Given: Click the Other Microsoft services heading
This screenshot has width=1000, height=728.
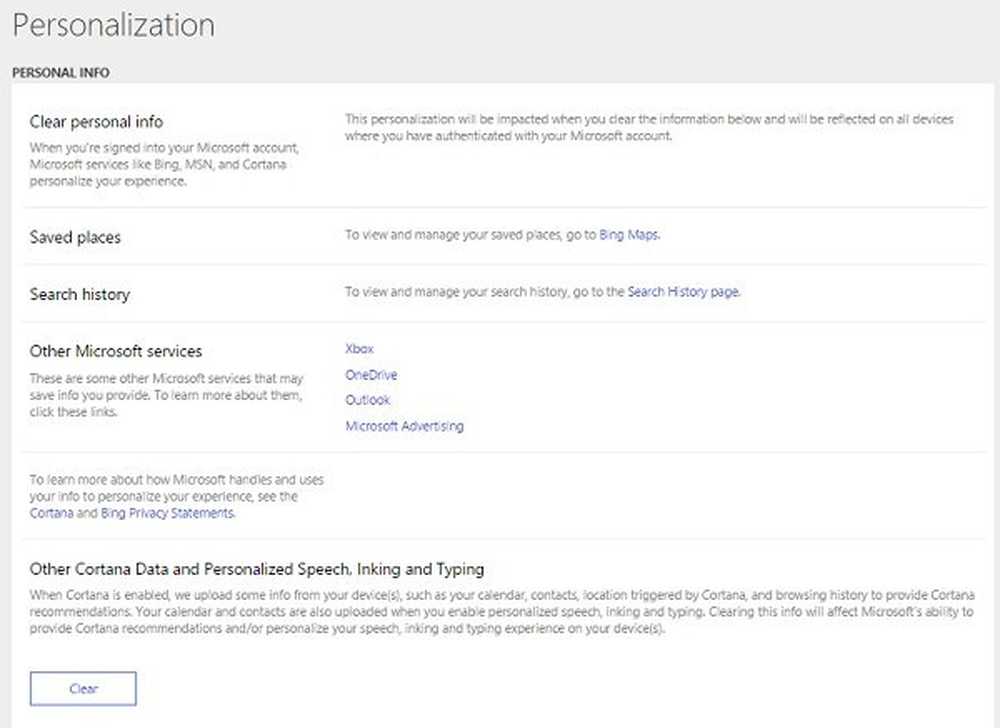Looking at the screenshot, I should tap(116, 351).
